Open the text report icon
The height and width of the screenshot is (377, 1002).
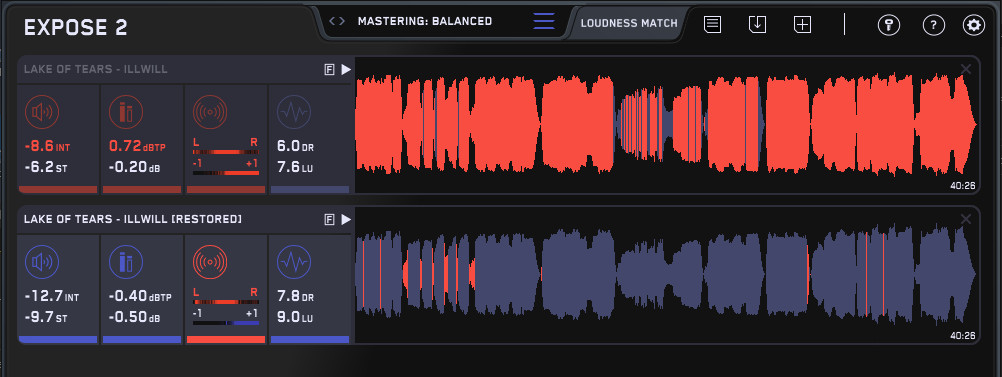(x=713, y=25)
